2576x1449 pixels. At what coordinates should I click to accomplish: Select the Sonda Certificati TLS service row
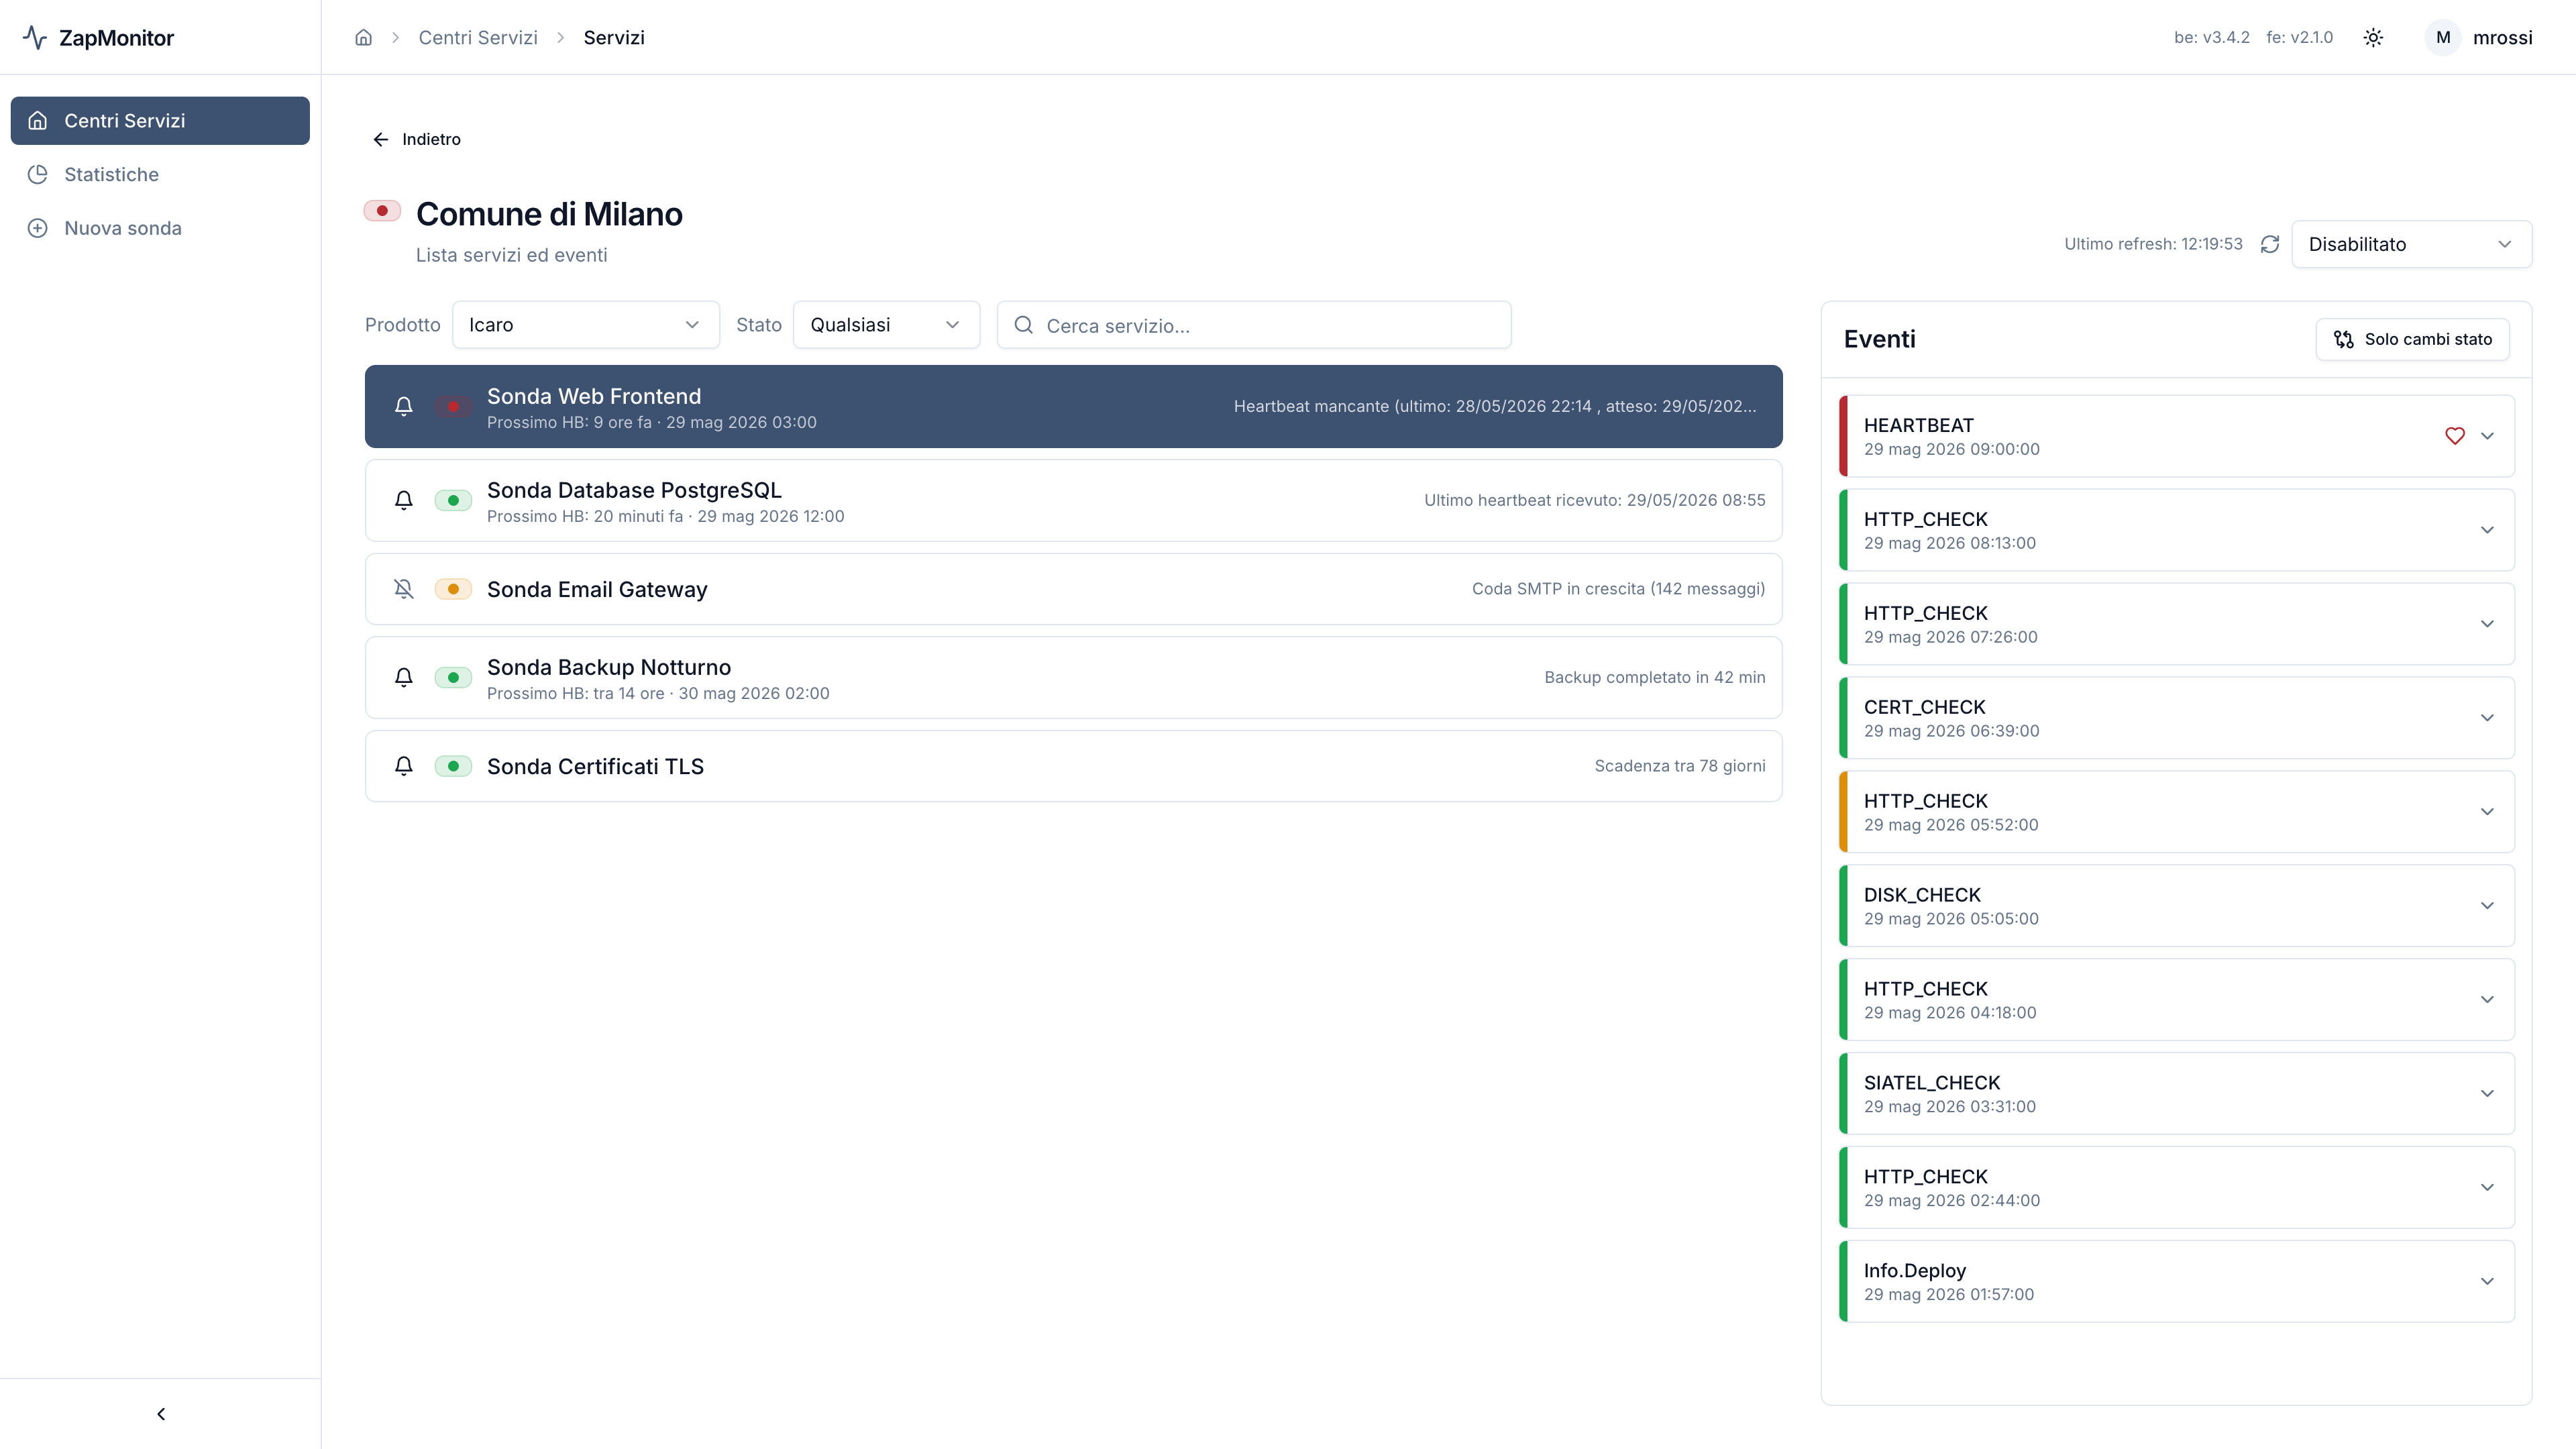[x=1073, y=766]
